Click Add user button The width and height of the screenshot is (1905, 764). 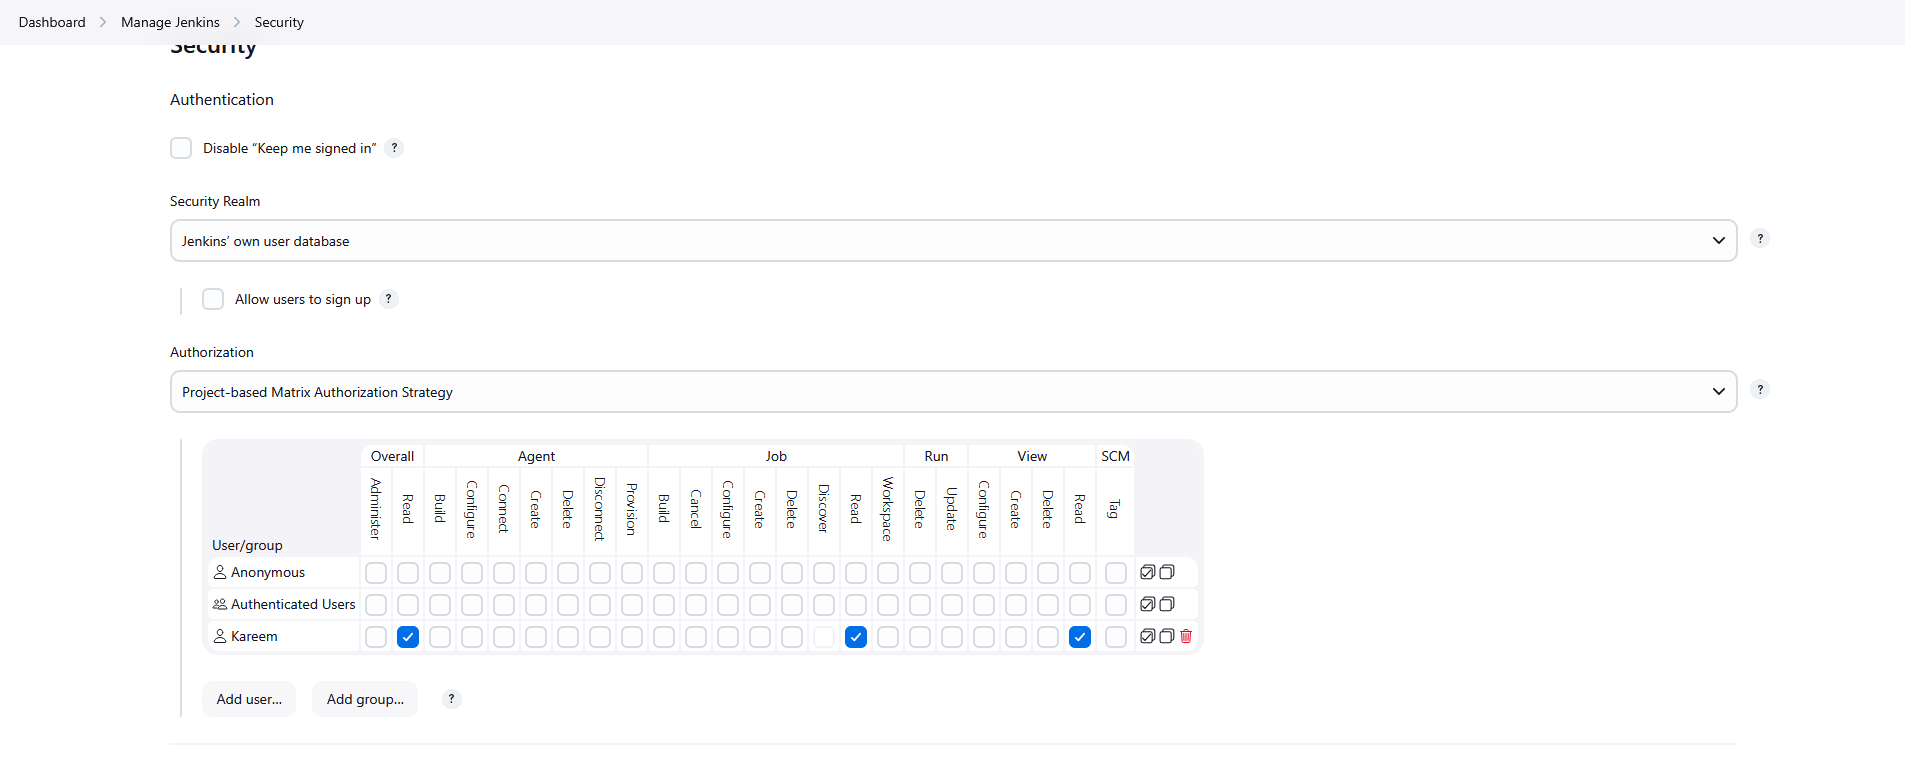click(249, 699)
